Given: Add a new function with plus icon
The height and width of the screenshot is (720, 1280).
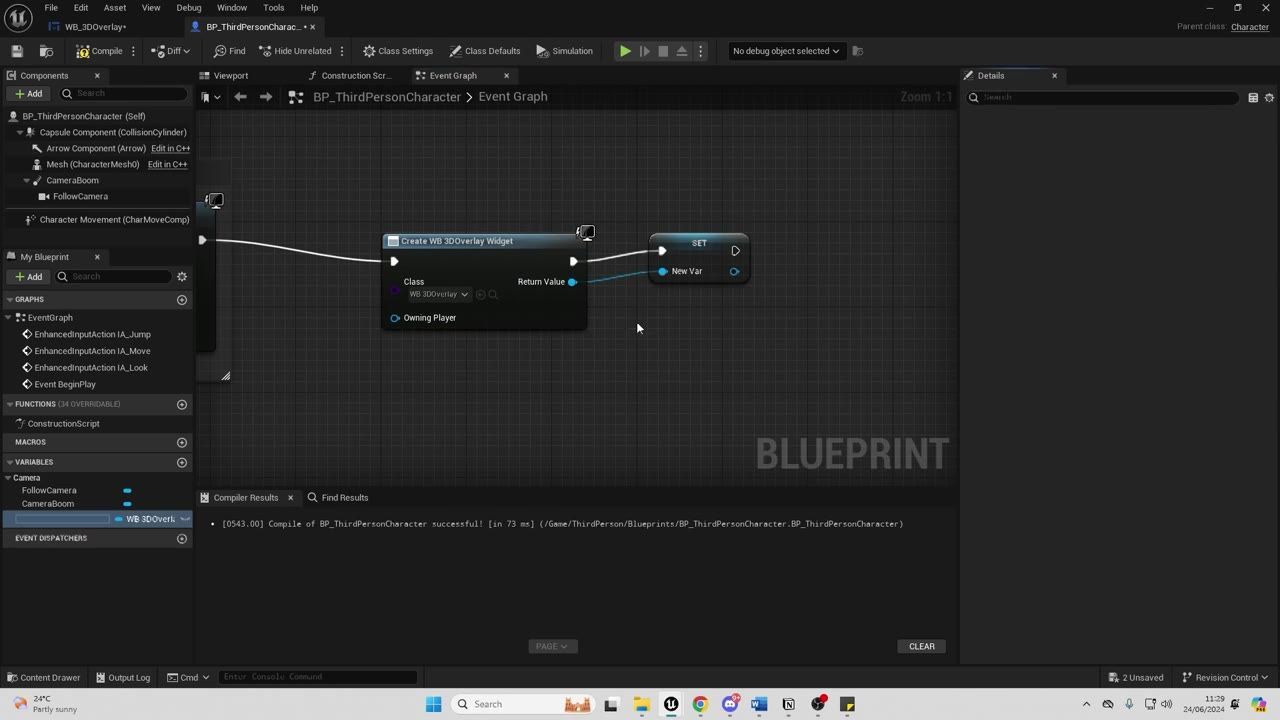Looking at the screenshot, I should click(182, 404).
